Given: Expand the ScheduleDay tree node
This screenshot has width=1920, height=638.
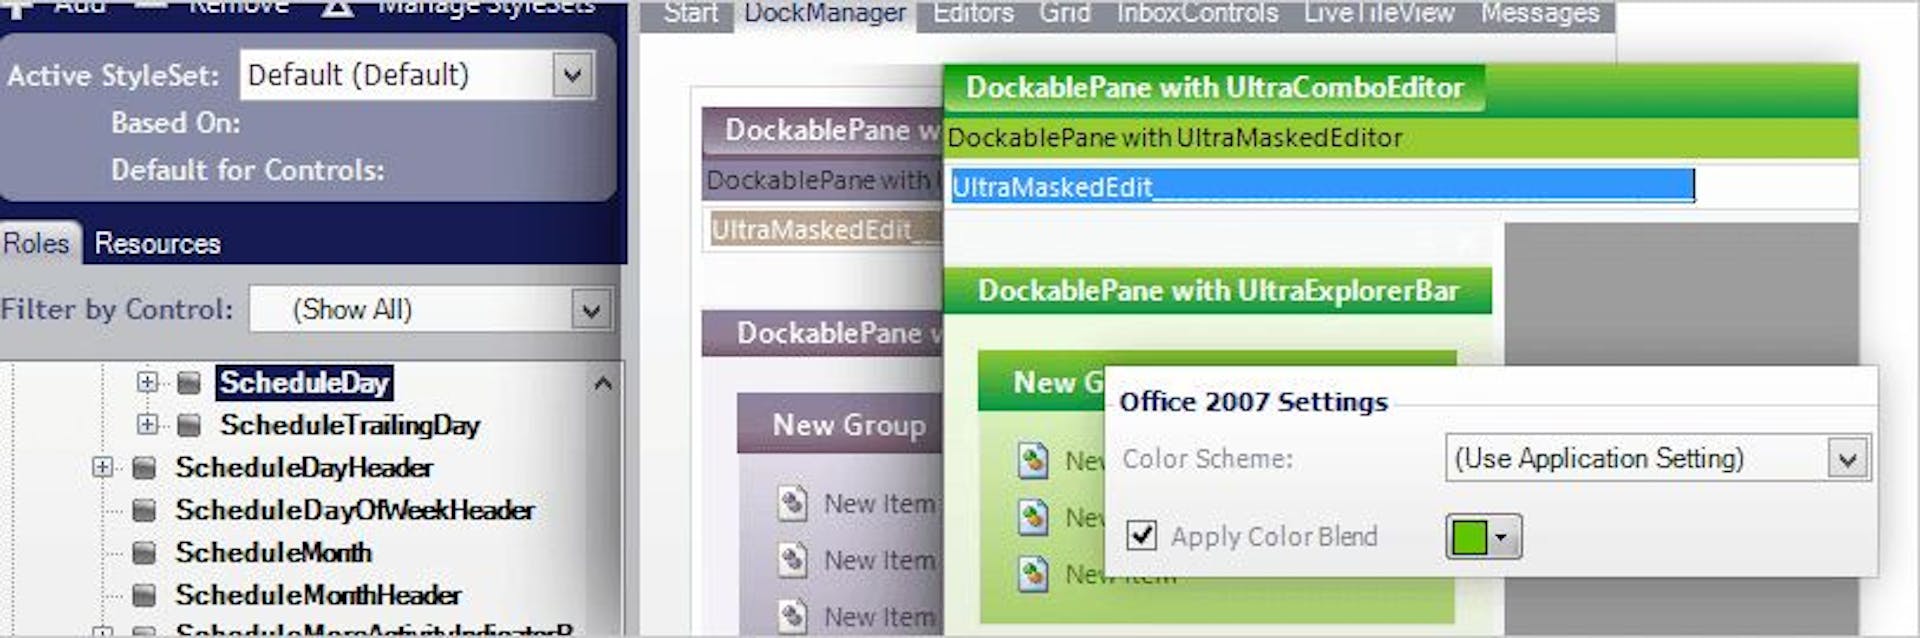Looking at the screenshot, I should 147,382.
